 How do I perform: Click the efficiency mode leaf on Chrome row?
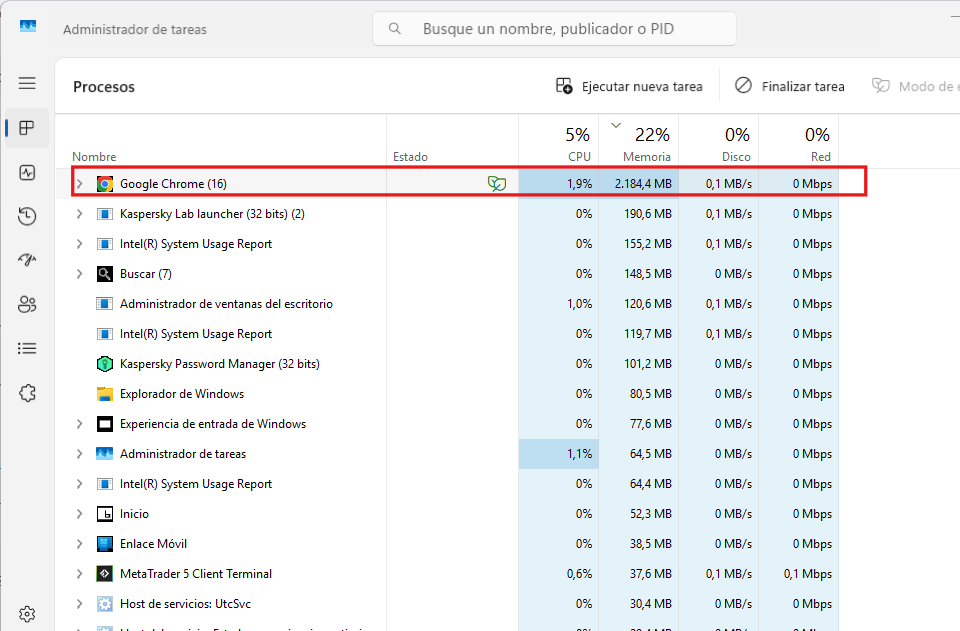[497, 184]
